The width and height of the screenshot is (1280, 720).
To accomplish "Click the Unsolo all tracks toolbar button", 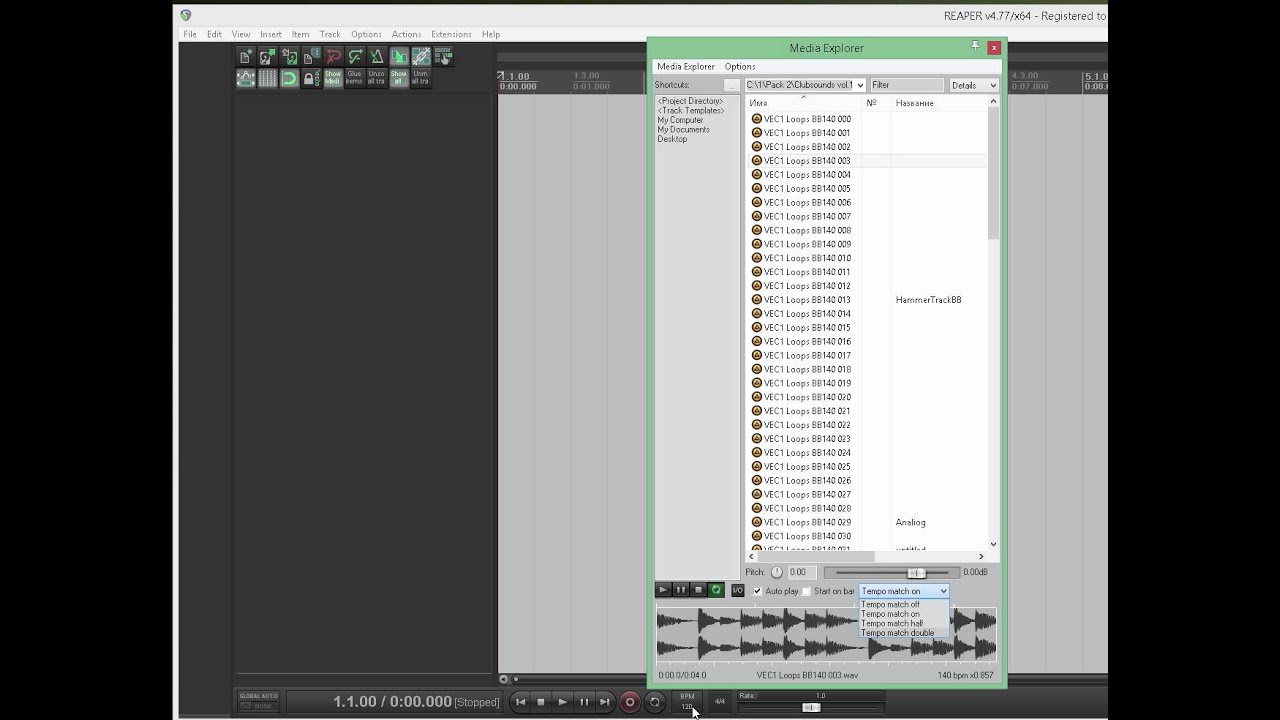I will (377, 78).
